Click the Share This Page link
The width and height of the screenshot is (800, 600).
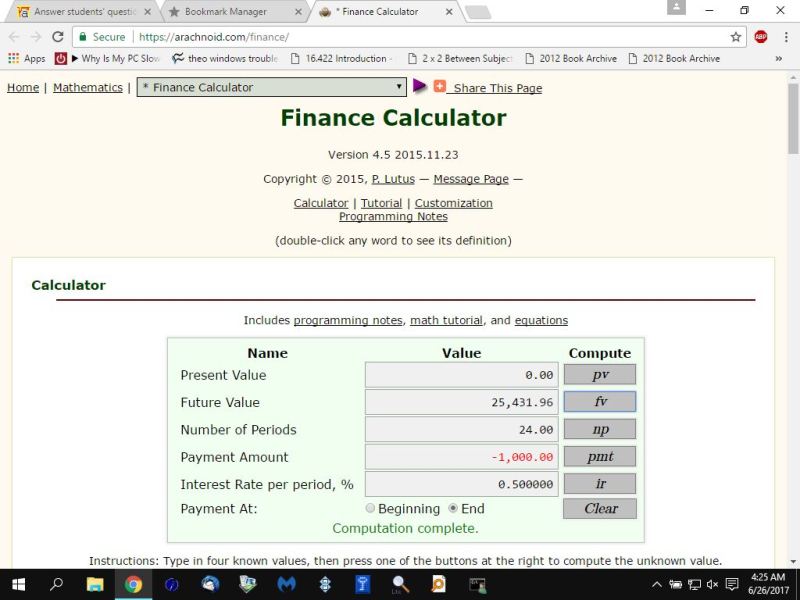[497, 88]
